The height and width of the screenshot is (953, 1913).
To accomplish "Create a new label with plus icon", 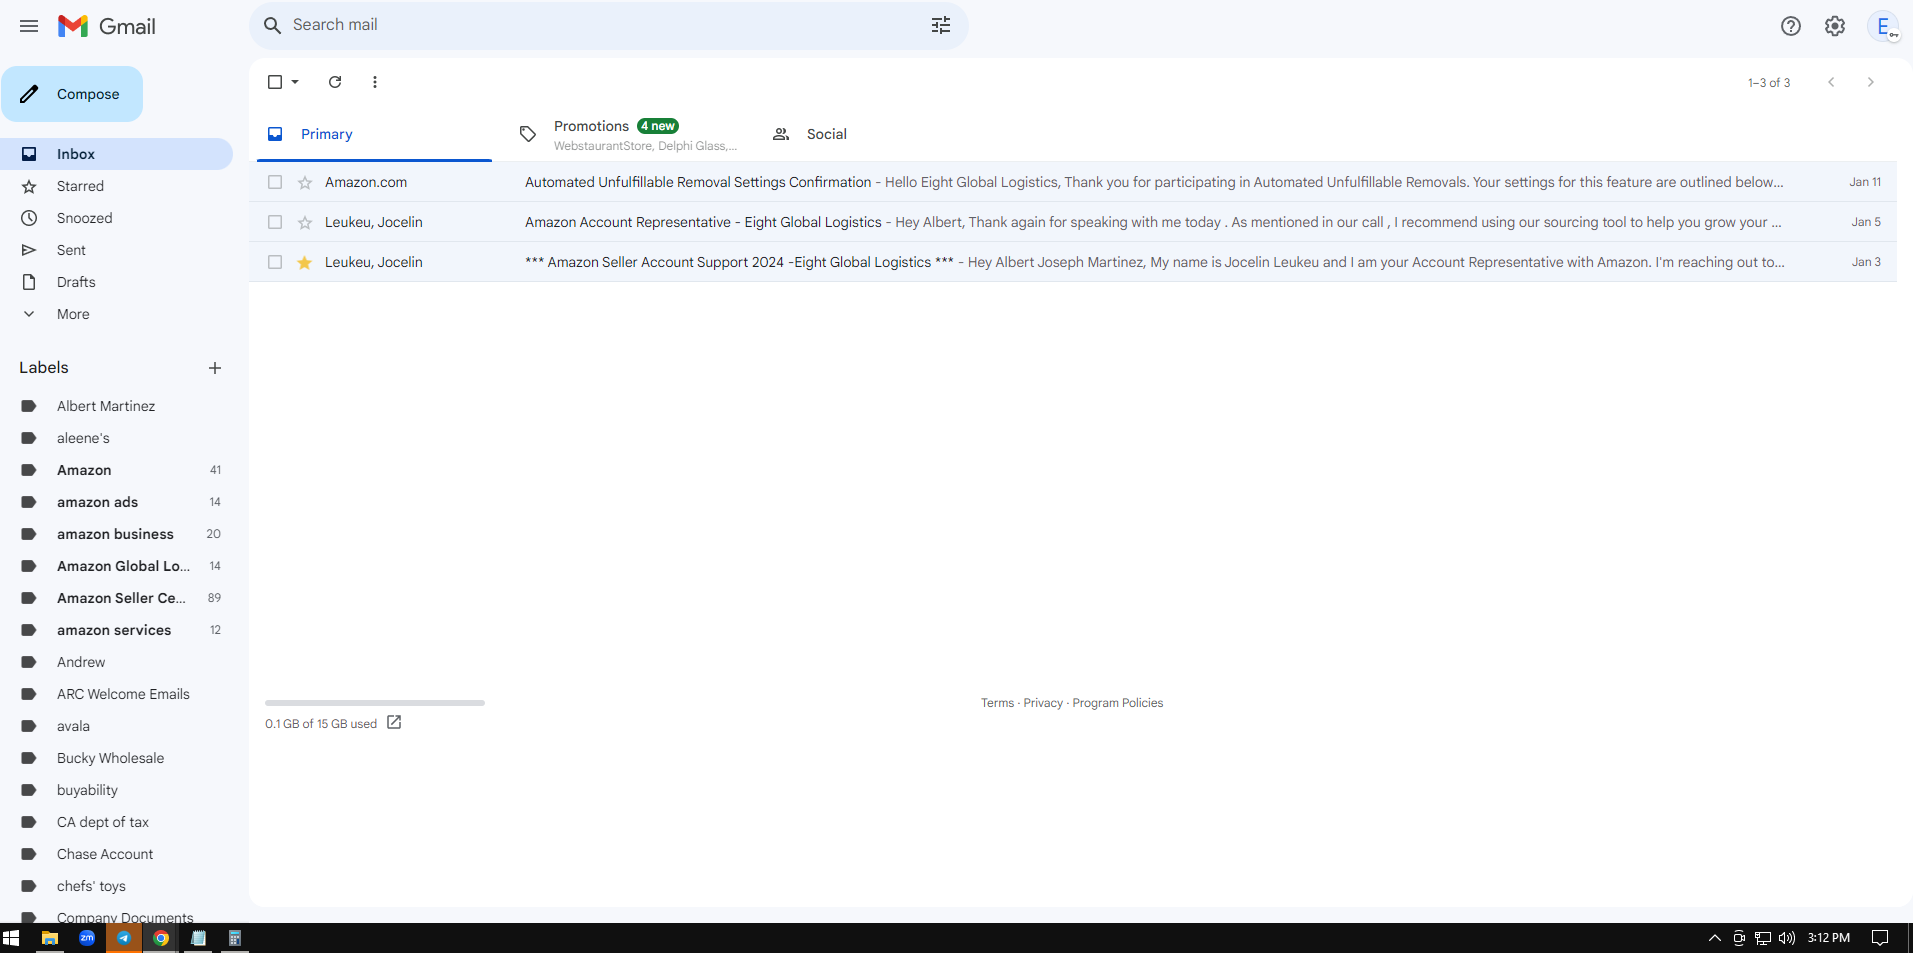I will point(215,368).
